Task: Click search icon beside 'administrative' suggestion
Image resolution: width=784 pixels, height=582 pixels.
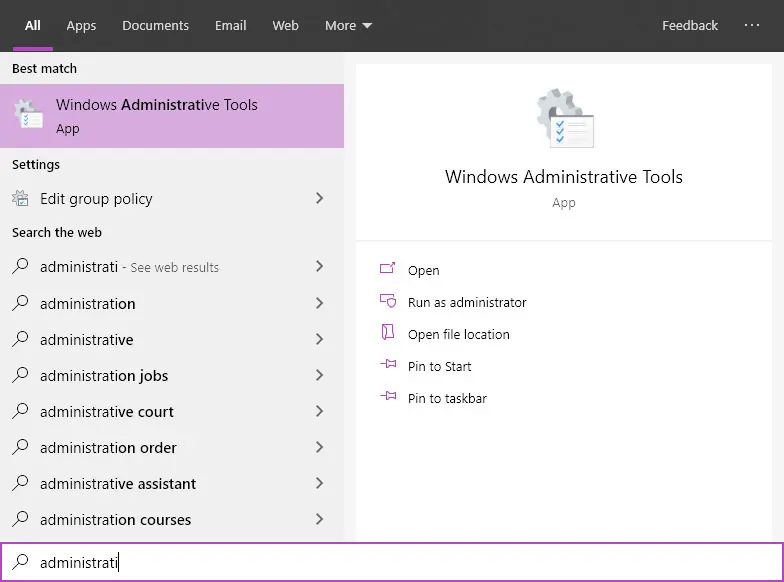Action: 20,339
